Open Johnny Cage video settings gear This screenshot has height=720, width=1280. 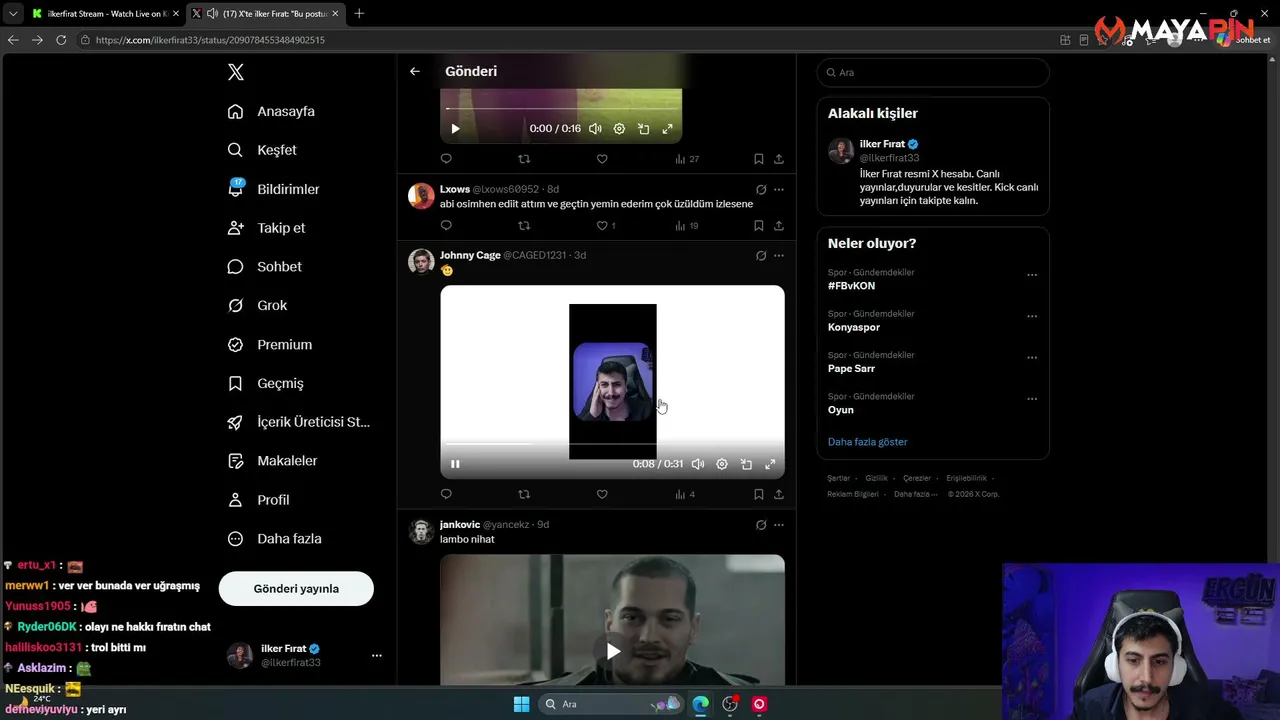722,464
